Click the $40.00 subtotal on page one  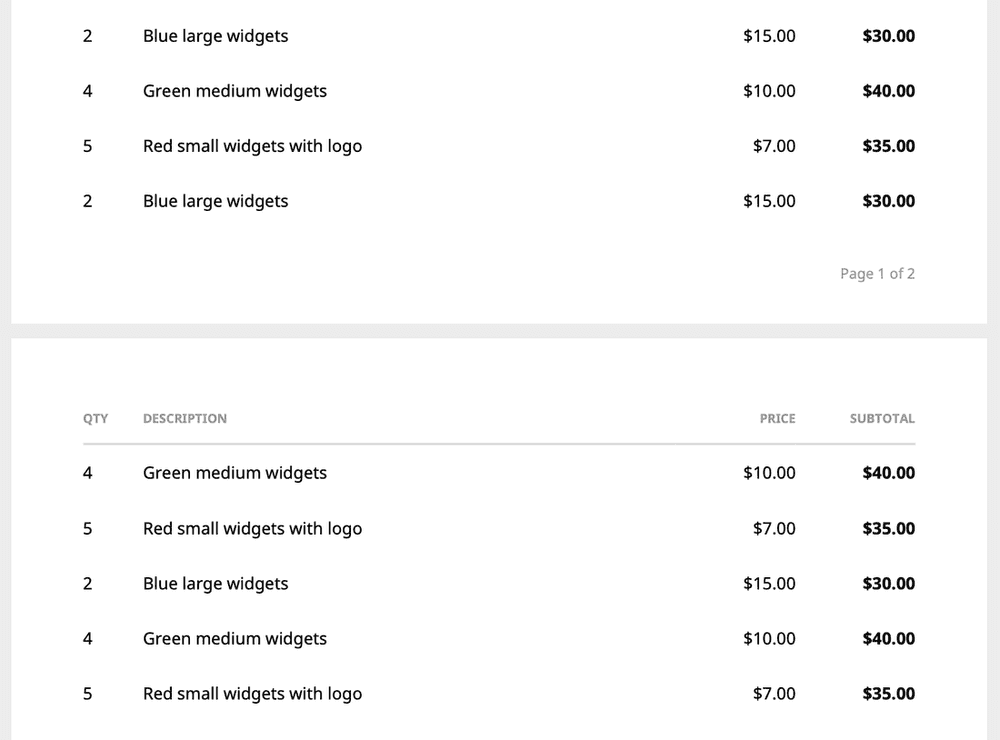tap(888, 91)
